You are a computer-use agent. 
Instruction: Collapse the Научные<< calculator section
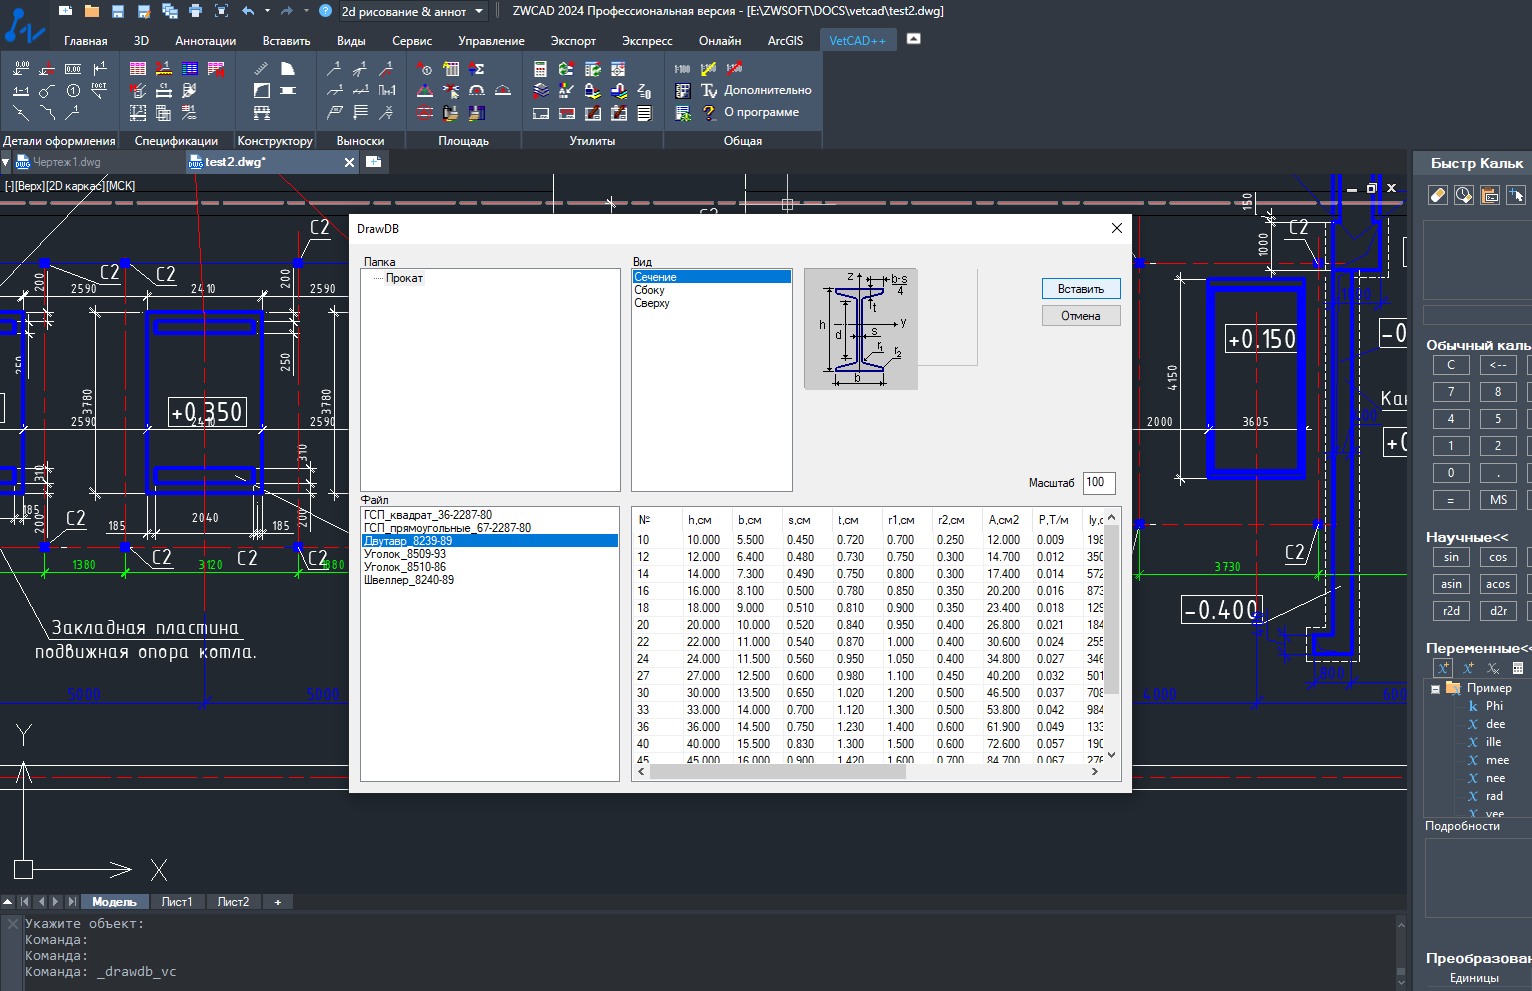[1467, 537]
